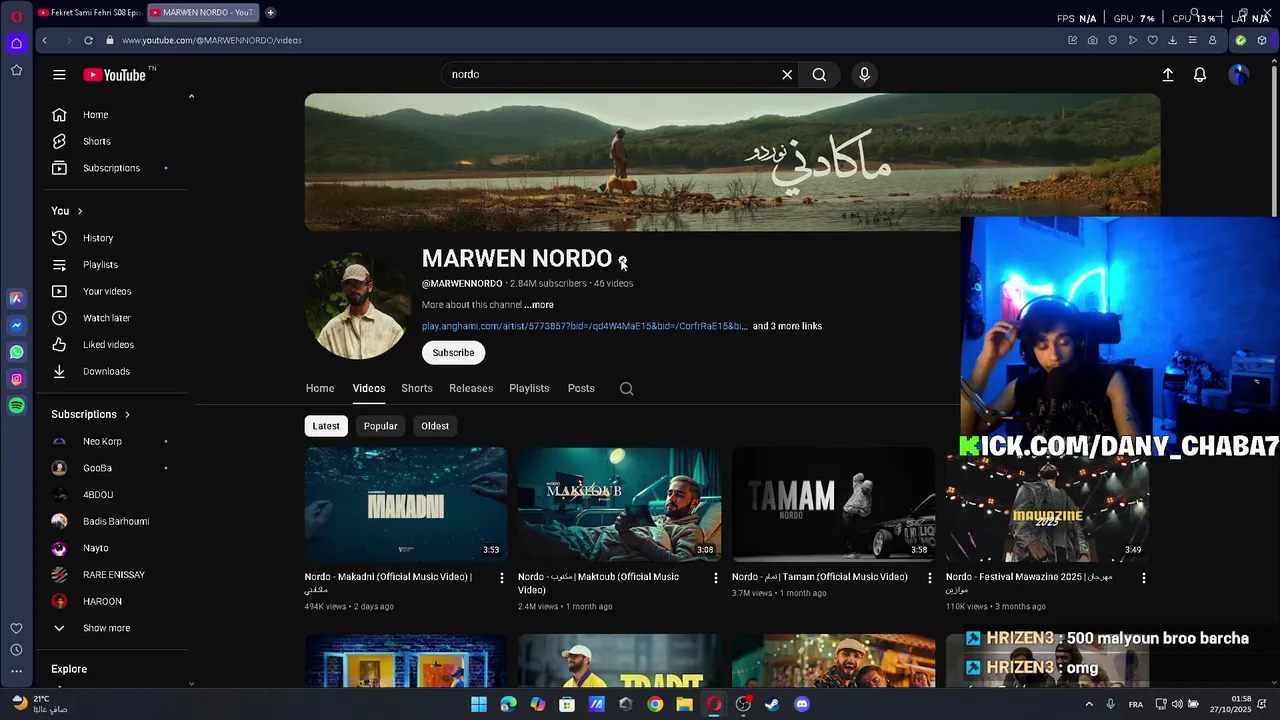Click the search magnifier button
The image size is (1280, 720).
[819, 75]
